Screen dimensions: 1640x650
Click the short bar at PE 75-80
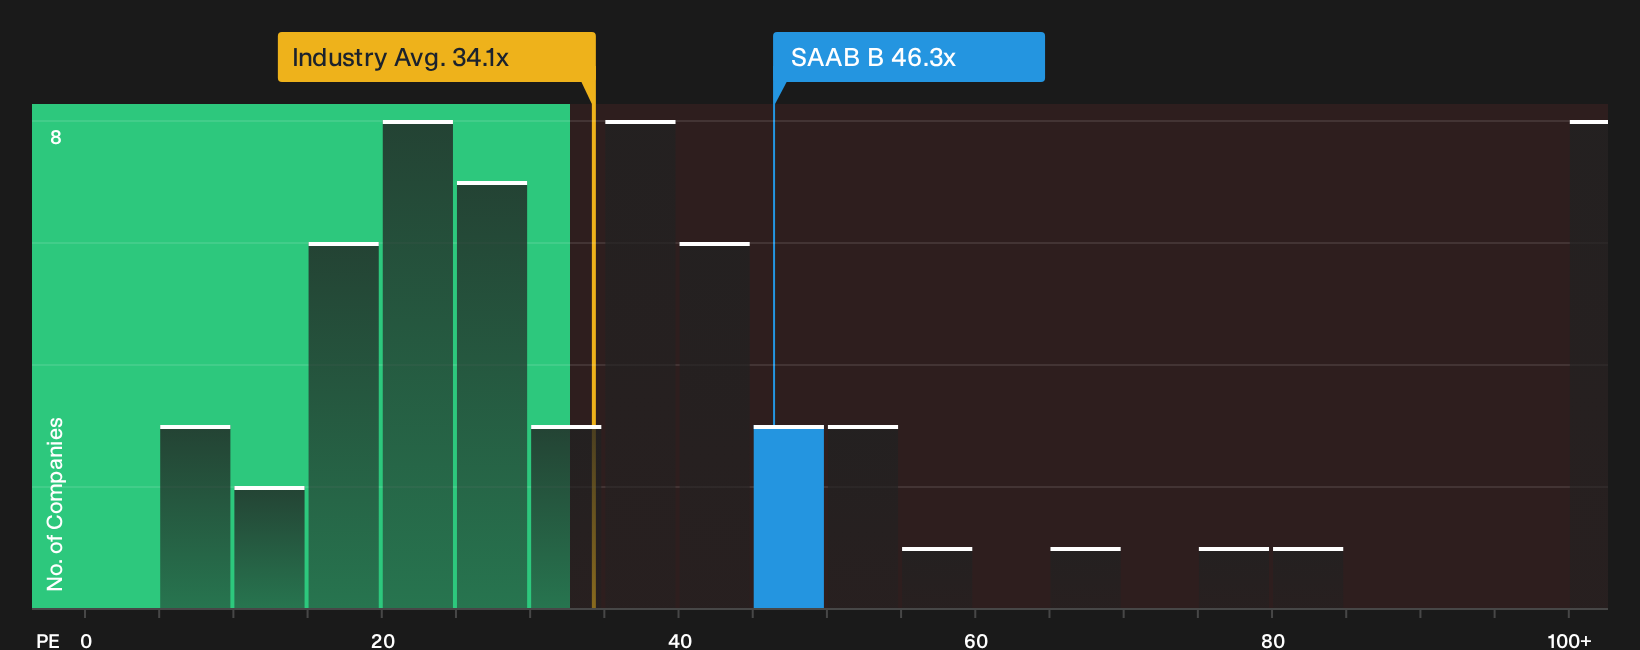click(x=1234, y=578)
